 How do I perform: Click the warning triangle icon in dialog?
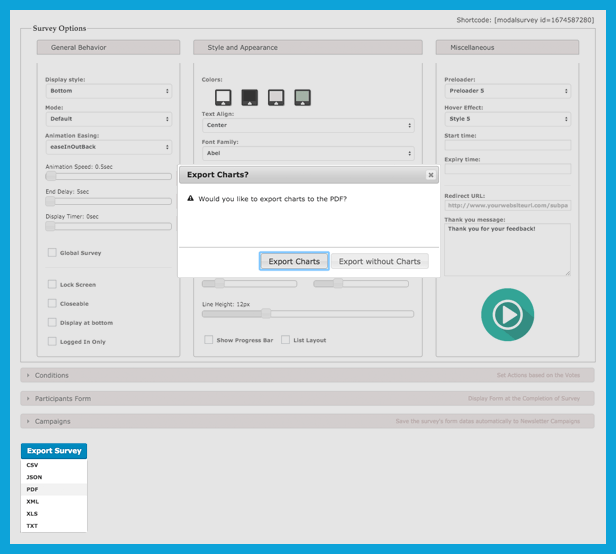pos(191,198)
